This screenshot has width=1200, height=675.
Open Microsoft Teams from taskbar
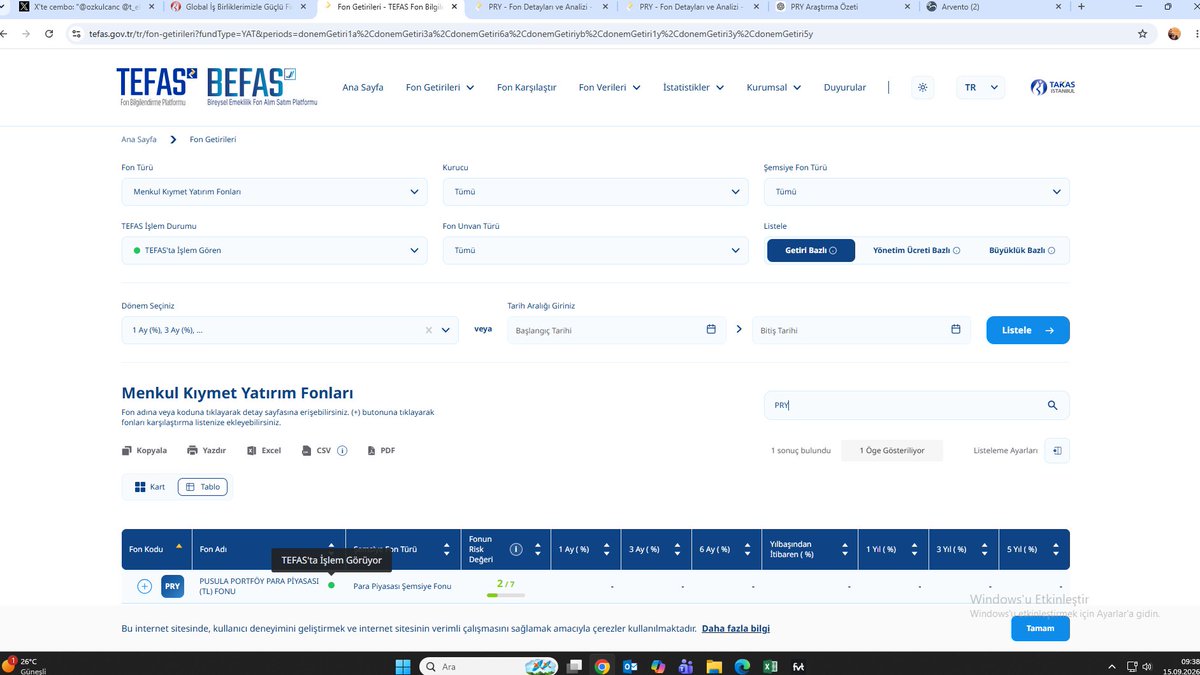[686, 666]
